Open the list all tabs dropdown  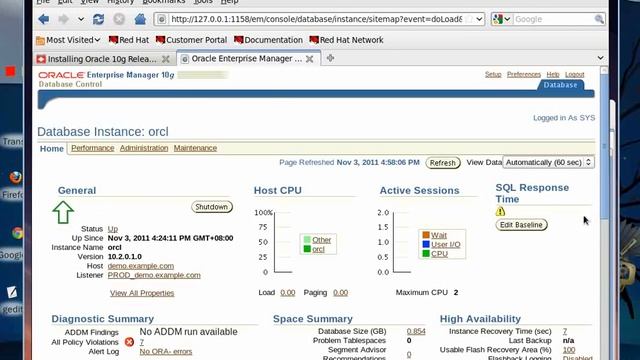(600, 58)
